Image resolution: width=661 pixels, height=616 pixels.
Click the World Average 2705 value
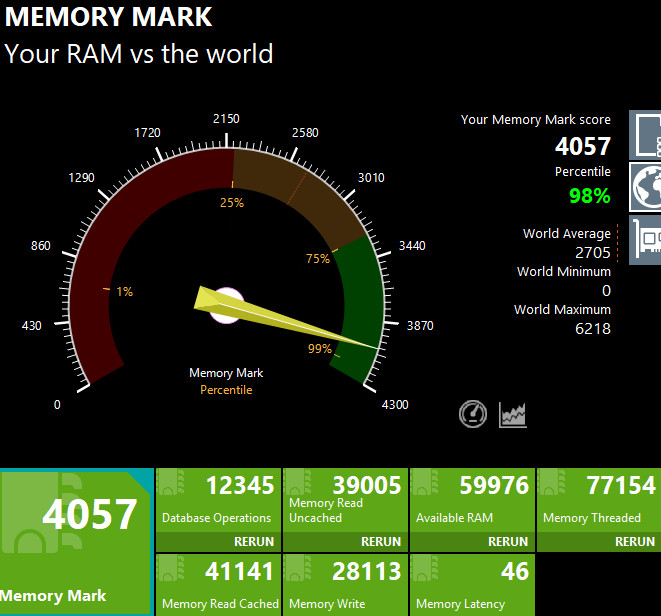593,253
